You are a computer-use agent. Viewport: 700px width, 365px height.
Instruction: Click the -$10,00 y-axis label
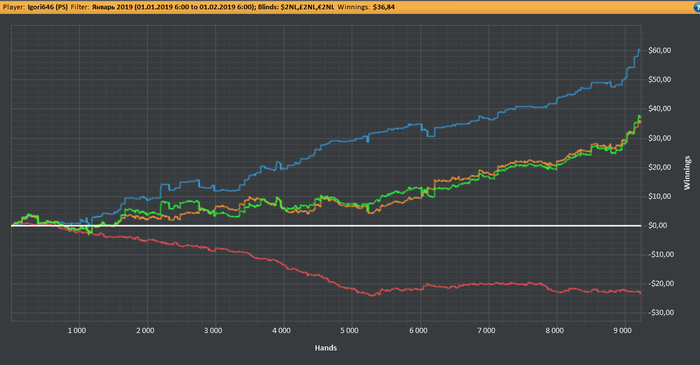point(660,254)
